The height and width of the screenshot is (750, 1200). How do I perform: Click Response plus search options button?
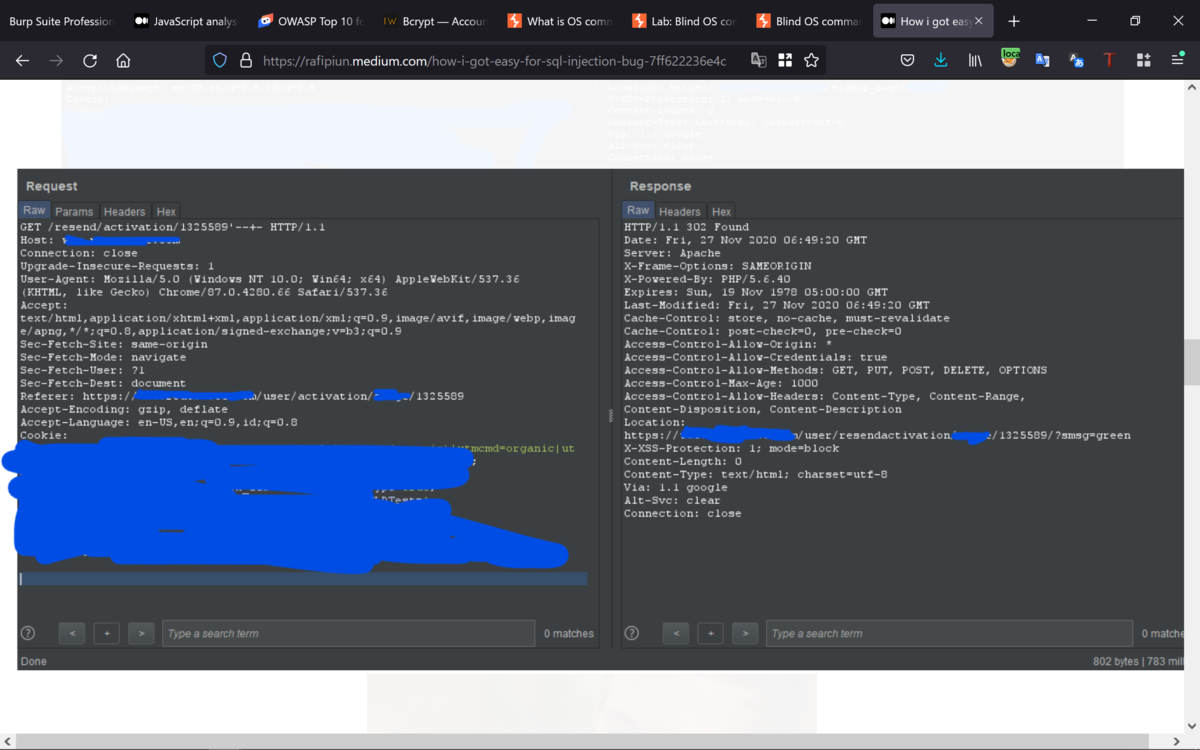coord(710,633)
